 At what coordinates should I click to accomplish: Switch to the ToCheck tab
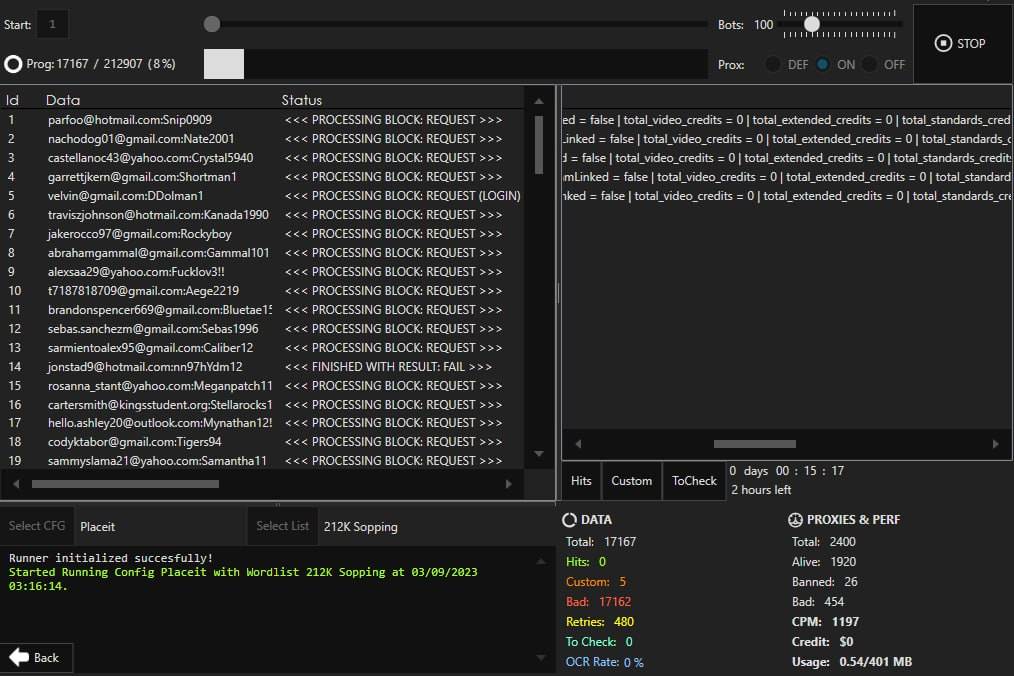[x=694, y=481]
